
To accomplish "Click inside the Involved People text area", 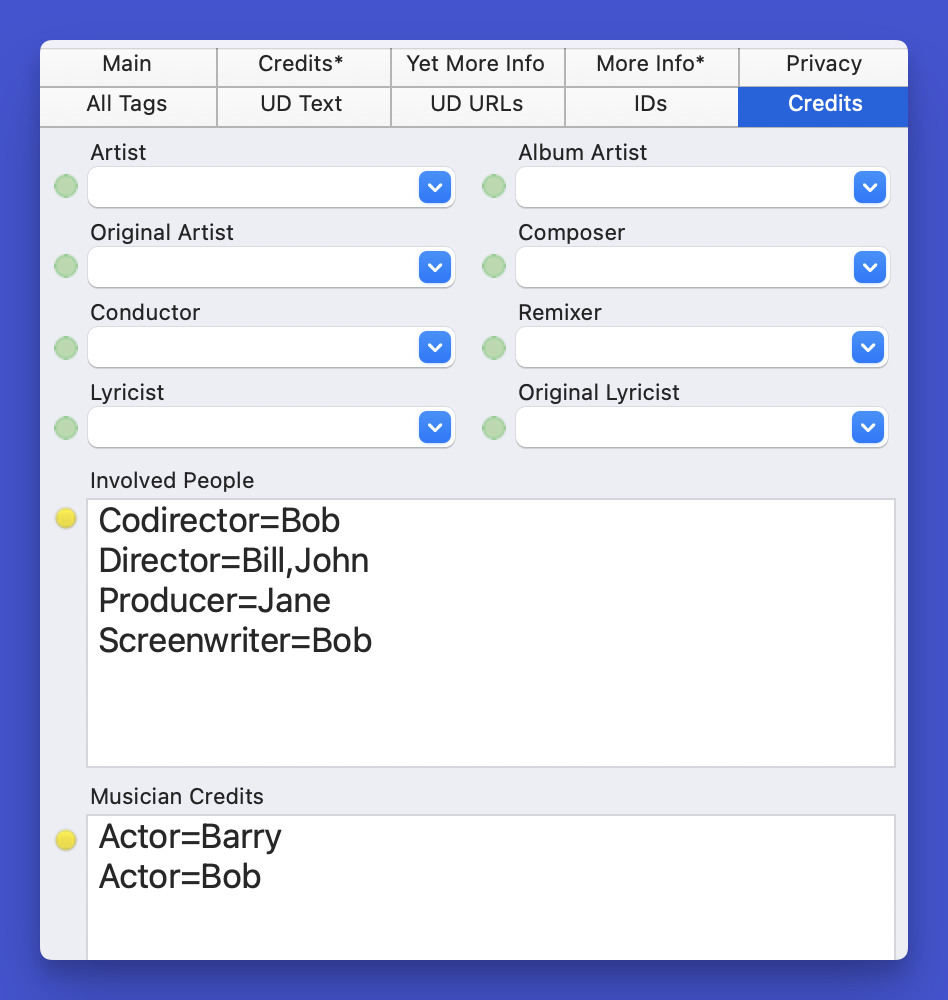I will [490, 700].
